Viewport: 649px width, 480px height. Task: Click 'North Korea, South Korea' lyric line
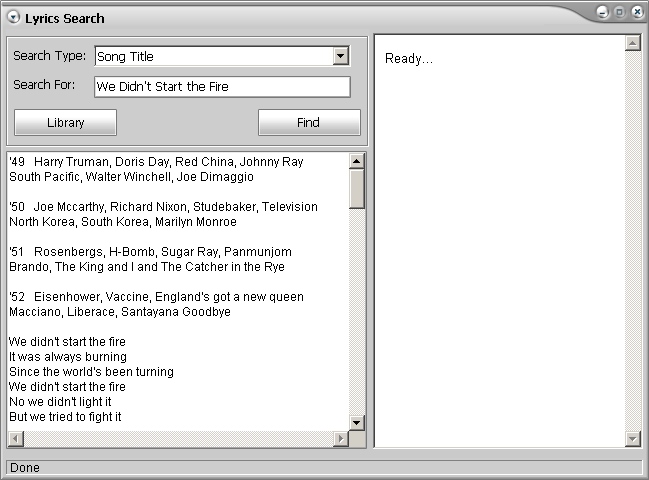point(123,222)
